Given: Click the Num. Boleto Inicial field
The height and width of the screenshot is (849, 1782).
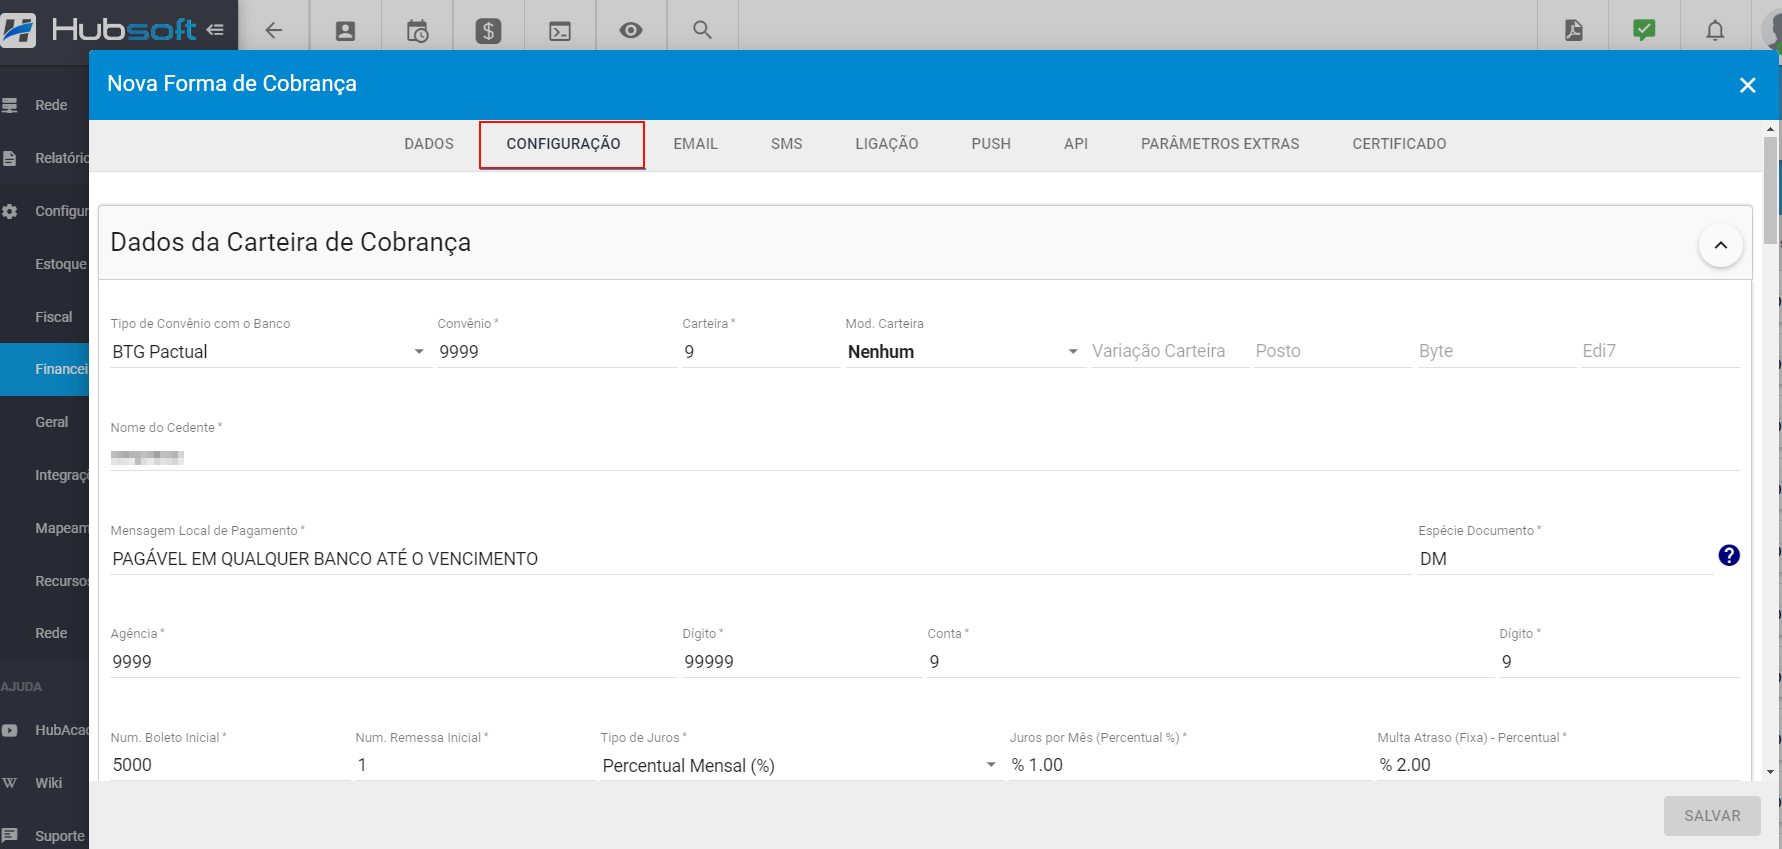Looking at the screenshot, I should coord(230,765).
